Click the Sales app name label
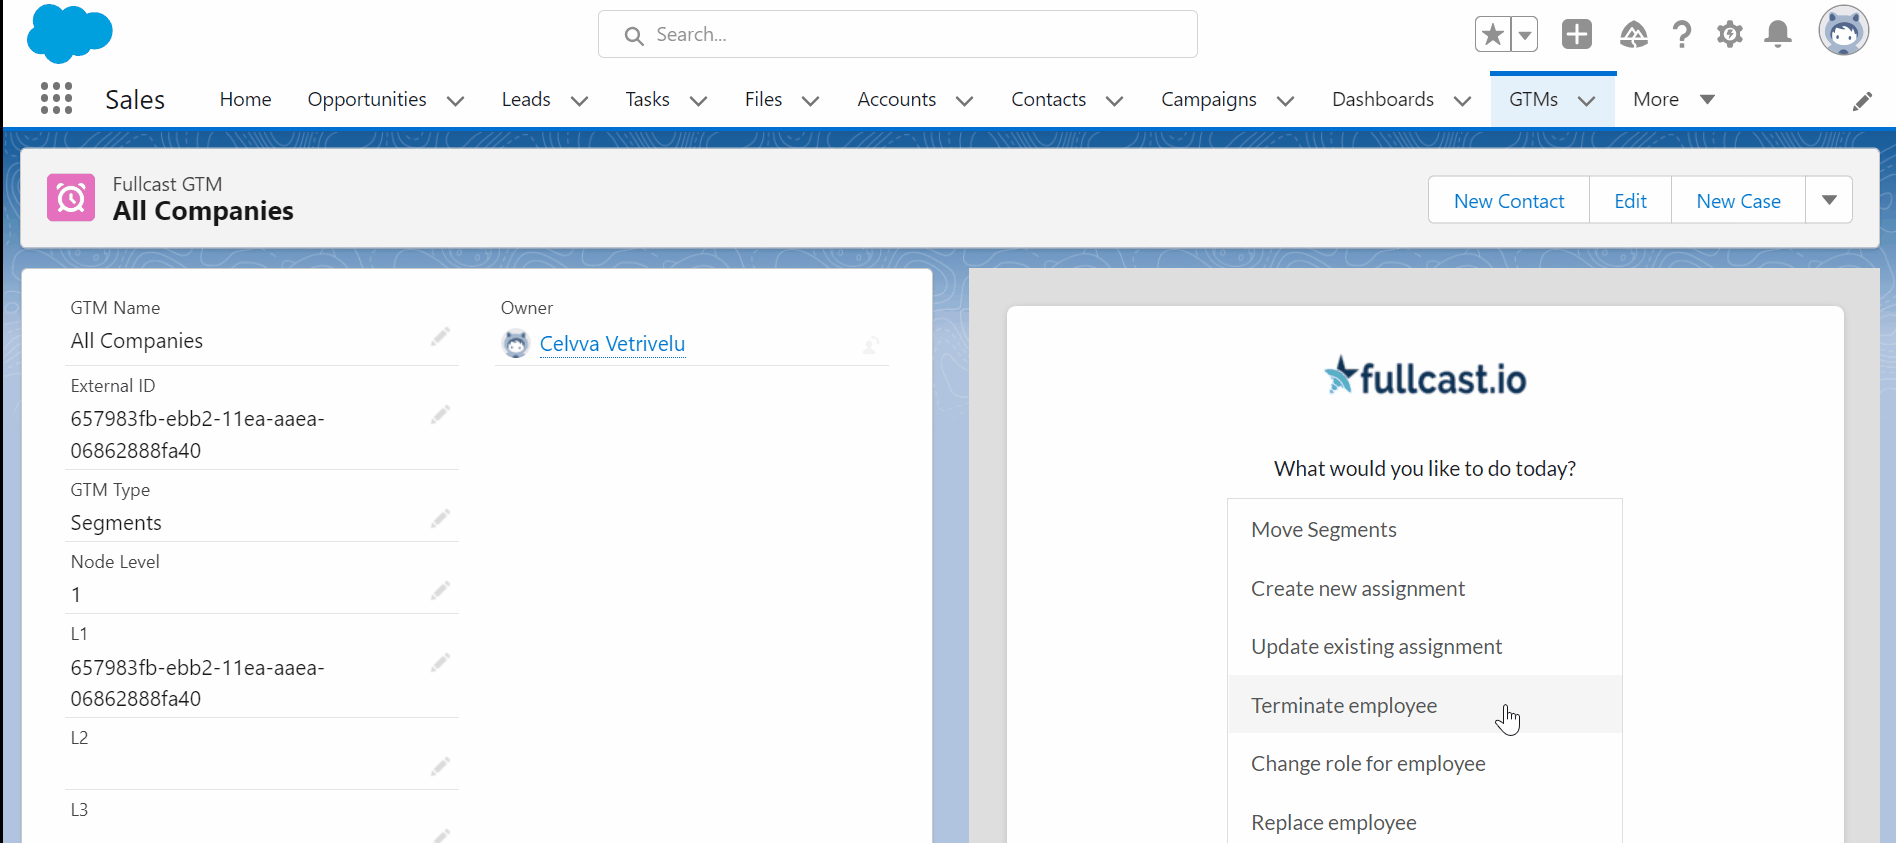 coord(135,99)
